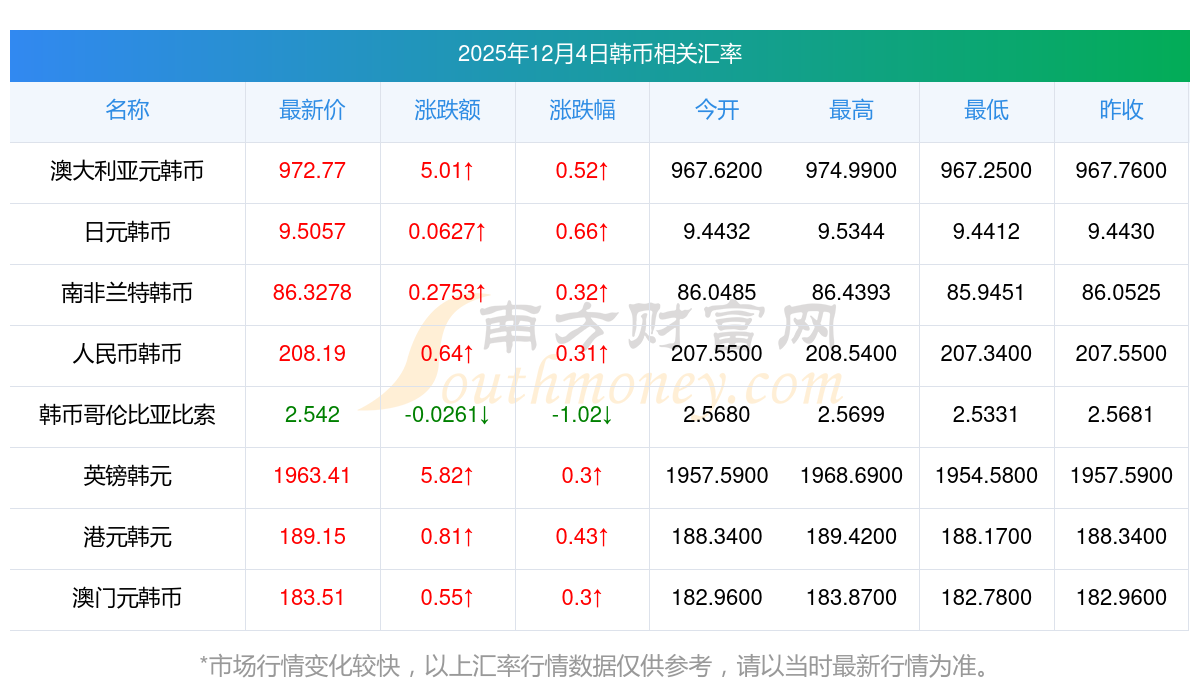
Task: Select the 今开 column header
Action: (x=717, y=110)
